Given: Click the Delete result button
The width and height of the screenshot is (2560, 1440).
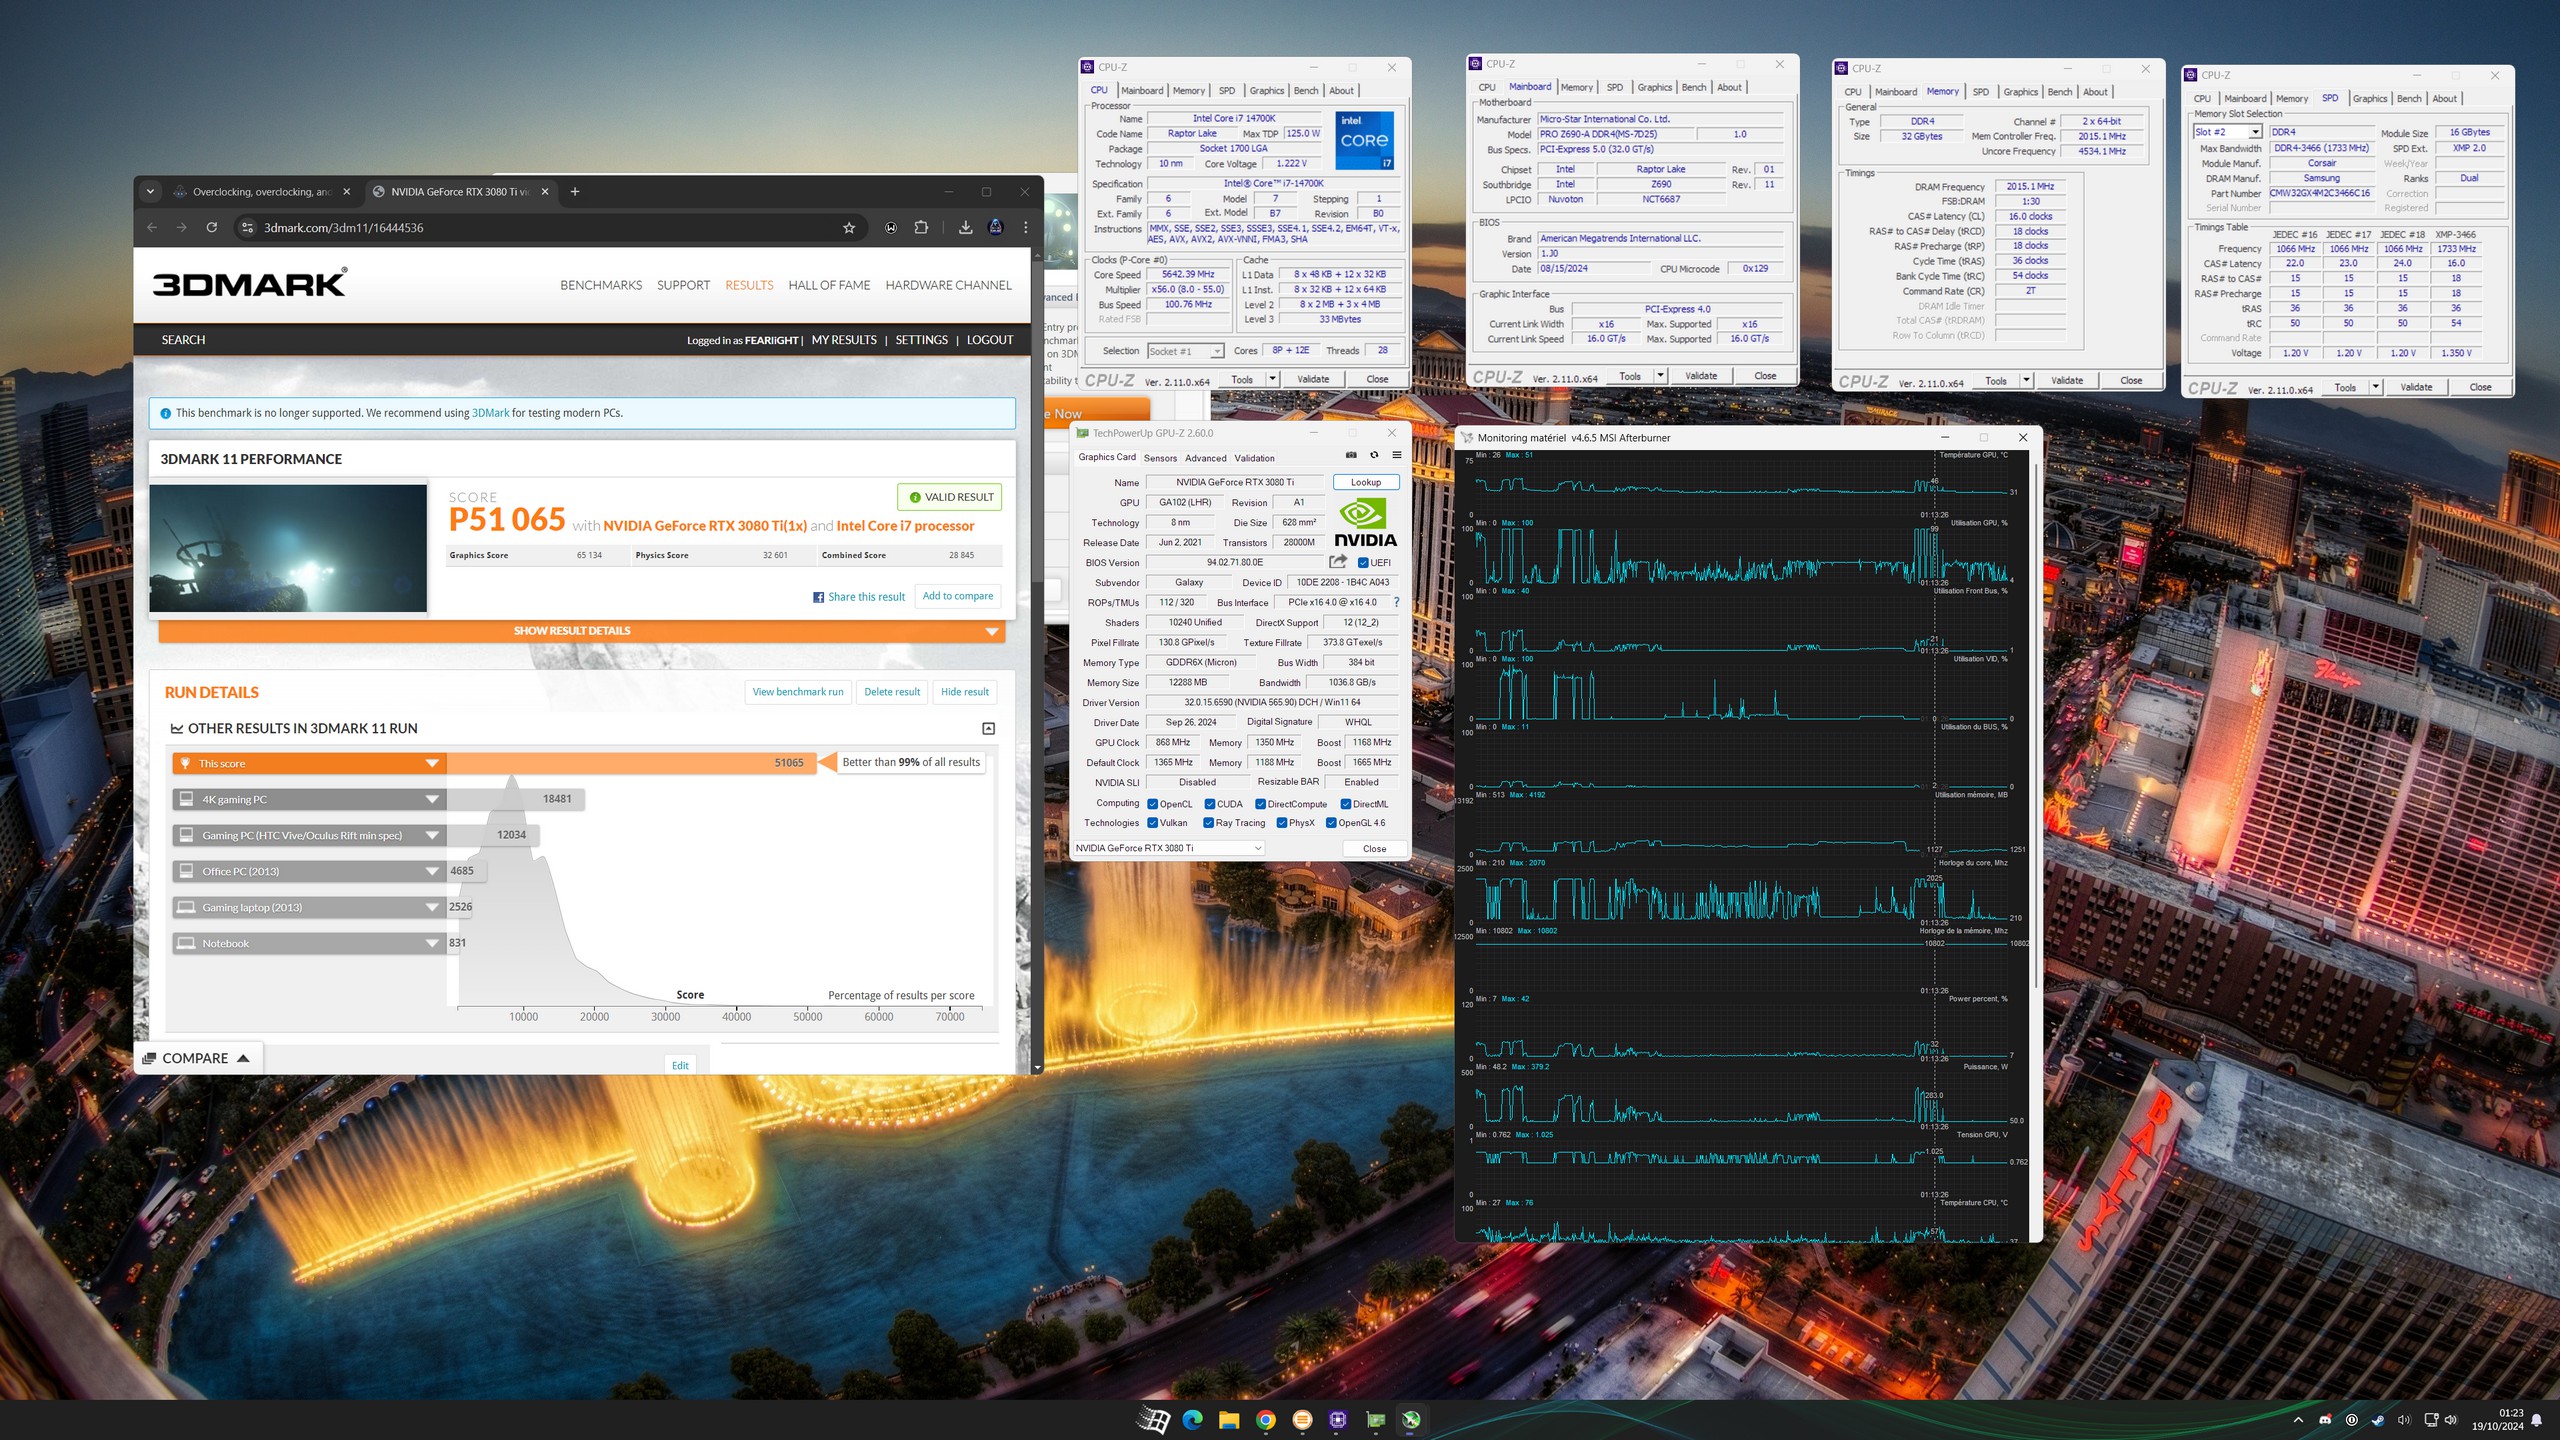Looking at the screenshot, I should pyautogui.click(x=892, y=692).
